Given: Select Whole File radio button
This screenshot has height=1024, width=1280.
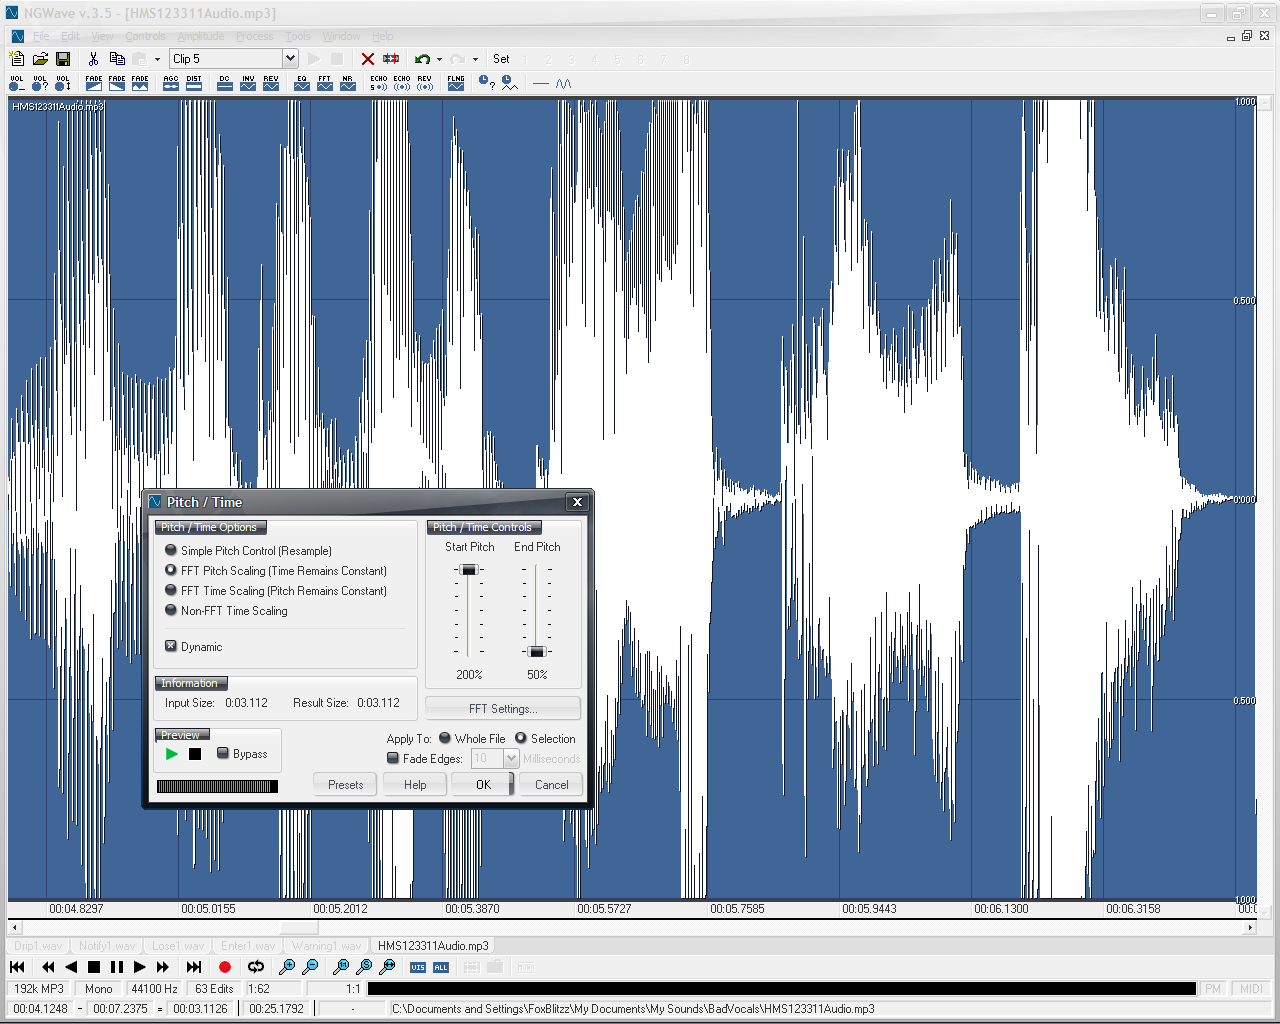Looking at the screenshot, I should pyautogui.click(x=445, y=738).
